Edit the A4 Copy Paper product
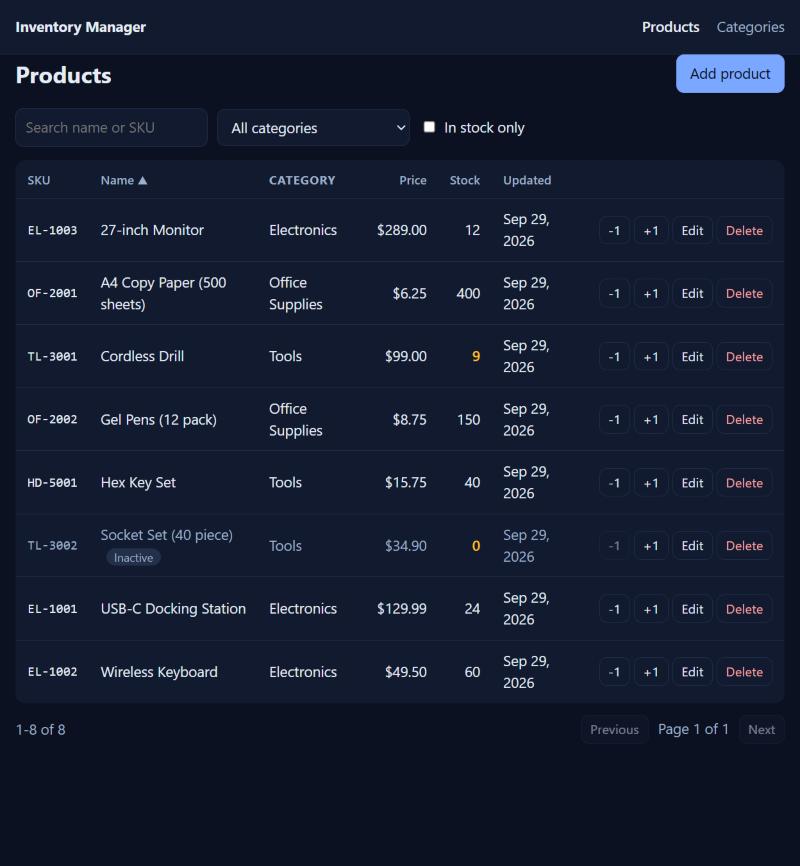800x866 pixels. click(x=692, y=293)
